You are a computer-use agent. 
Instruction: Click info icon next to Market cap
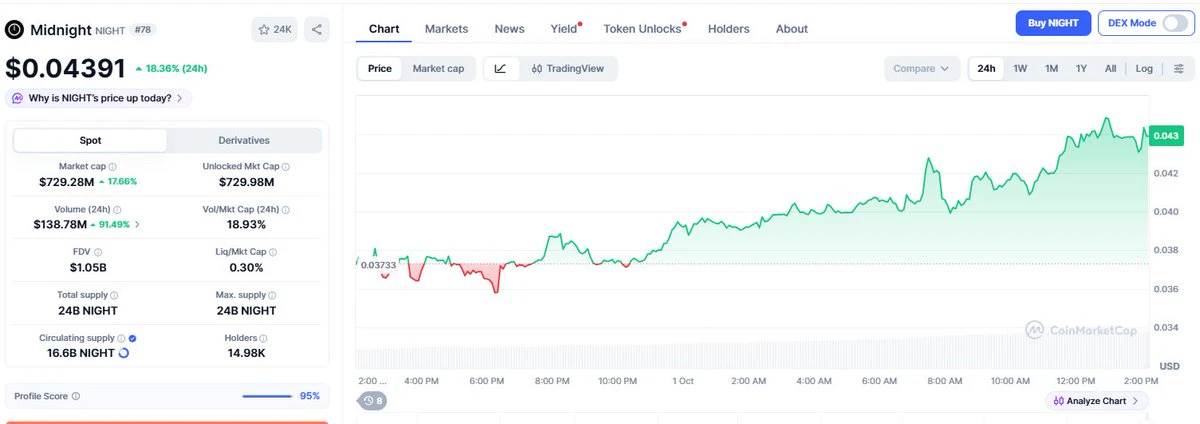click(x=112, y=167)
